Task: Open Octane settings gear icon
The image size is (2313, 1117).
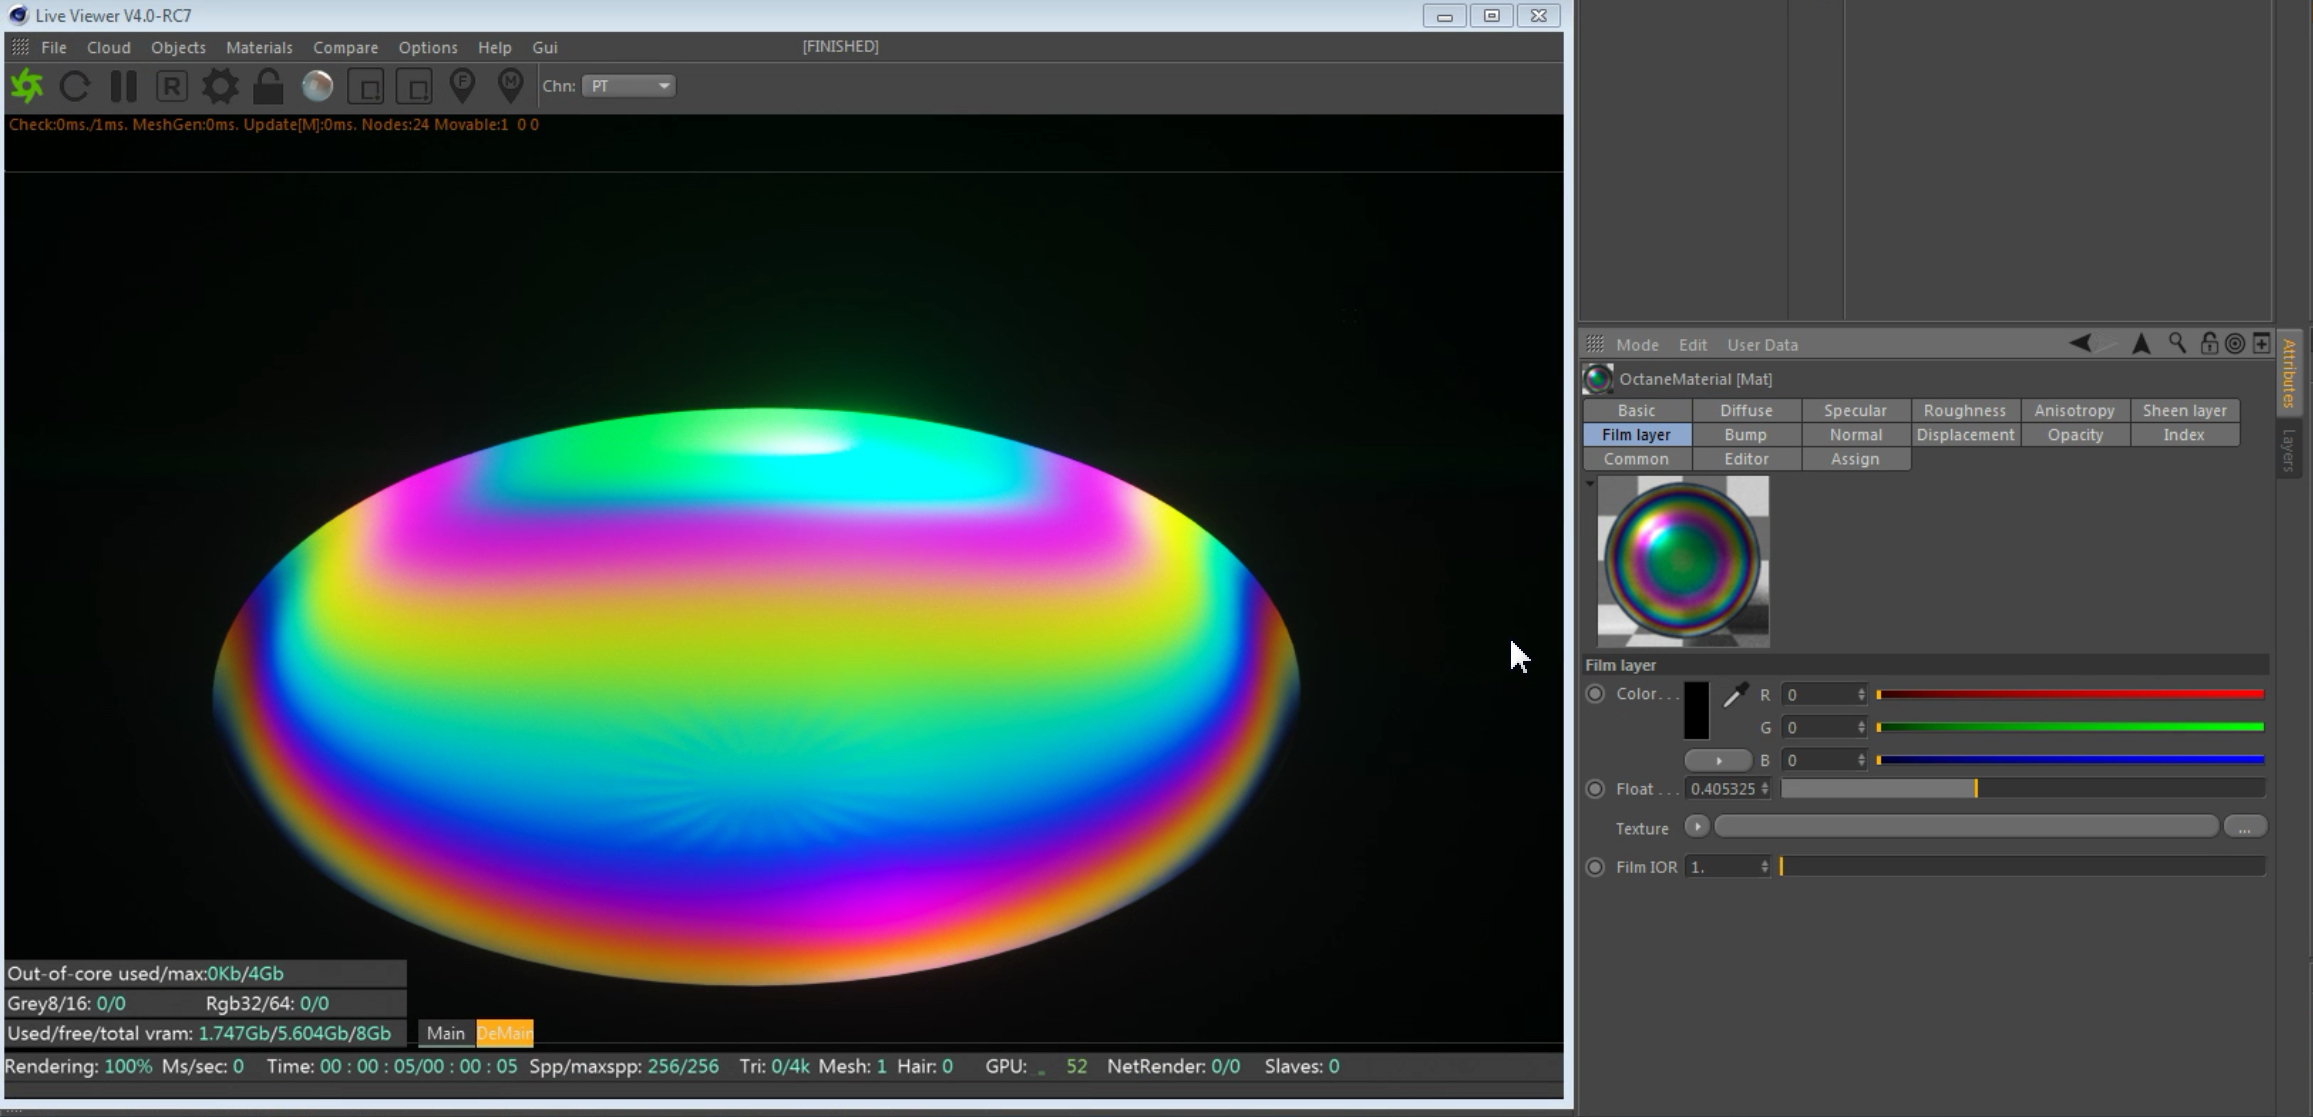Action: click(220, 86)
